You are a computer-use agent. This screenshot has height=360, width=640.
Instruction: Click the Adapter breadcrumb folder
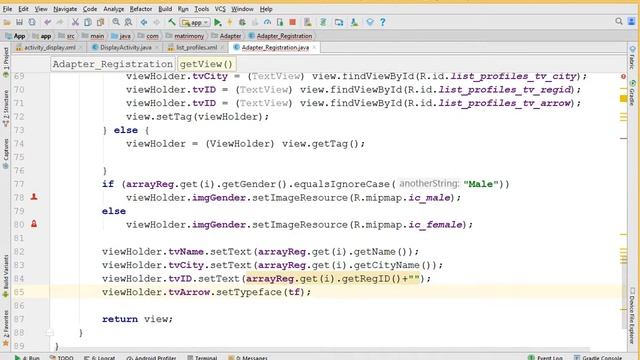pyautogui.click(x=226, y=36)
